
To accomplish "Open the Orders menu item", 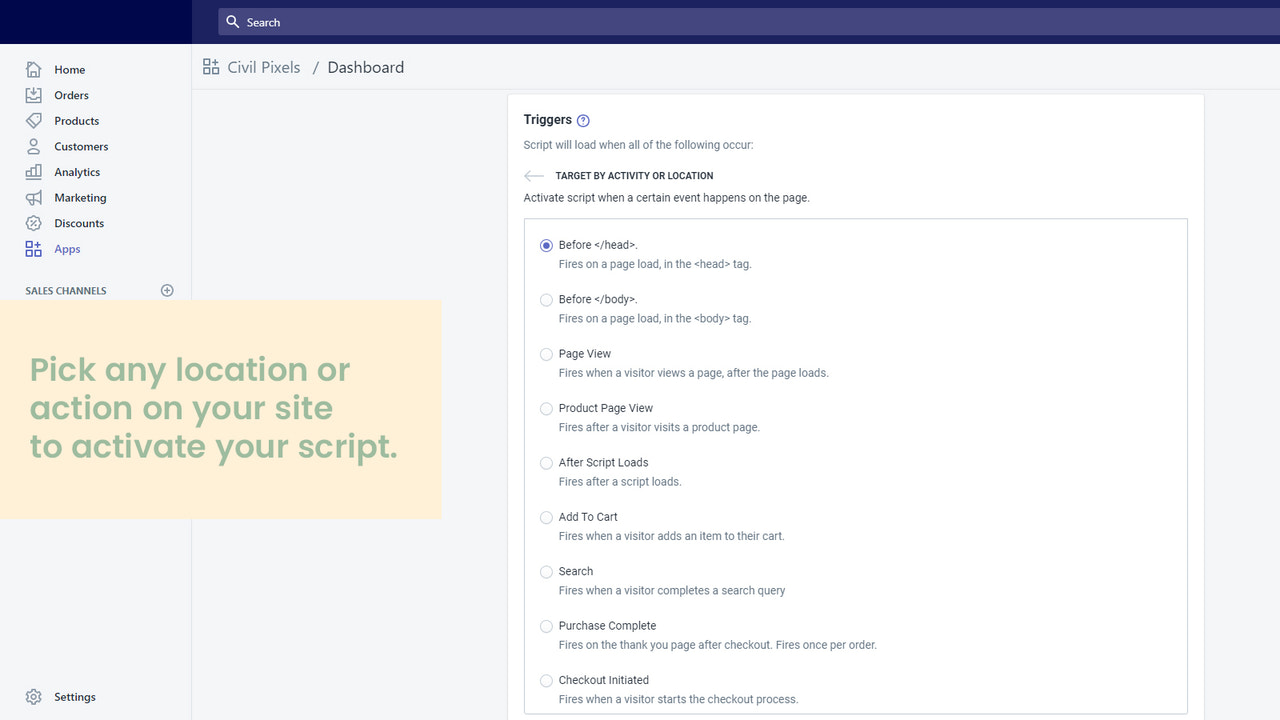I will click(72, 95).
